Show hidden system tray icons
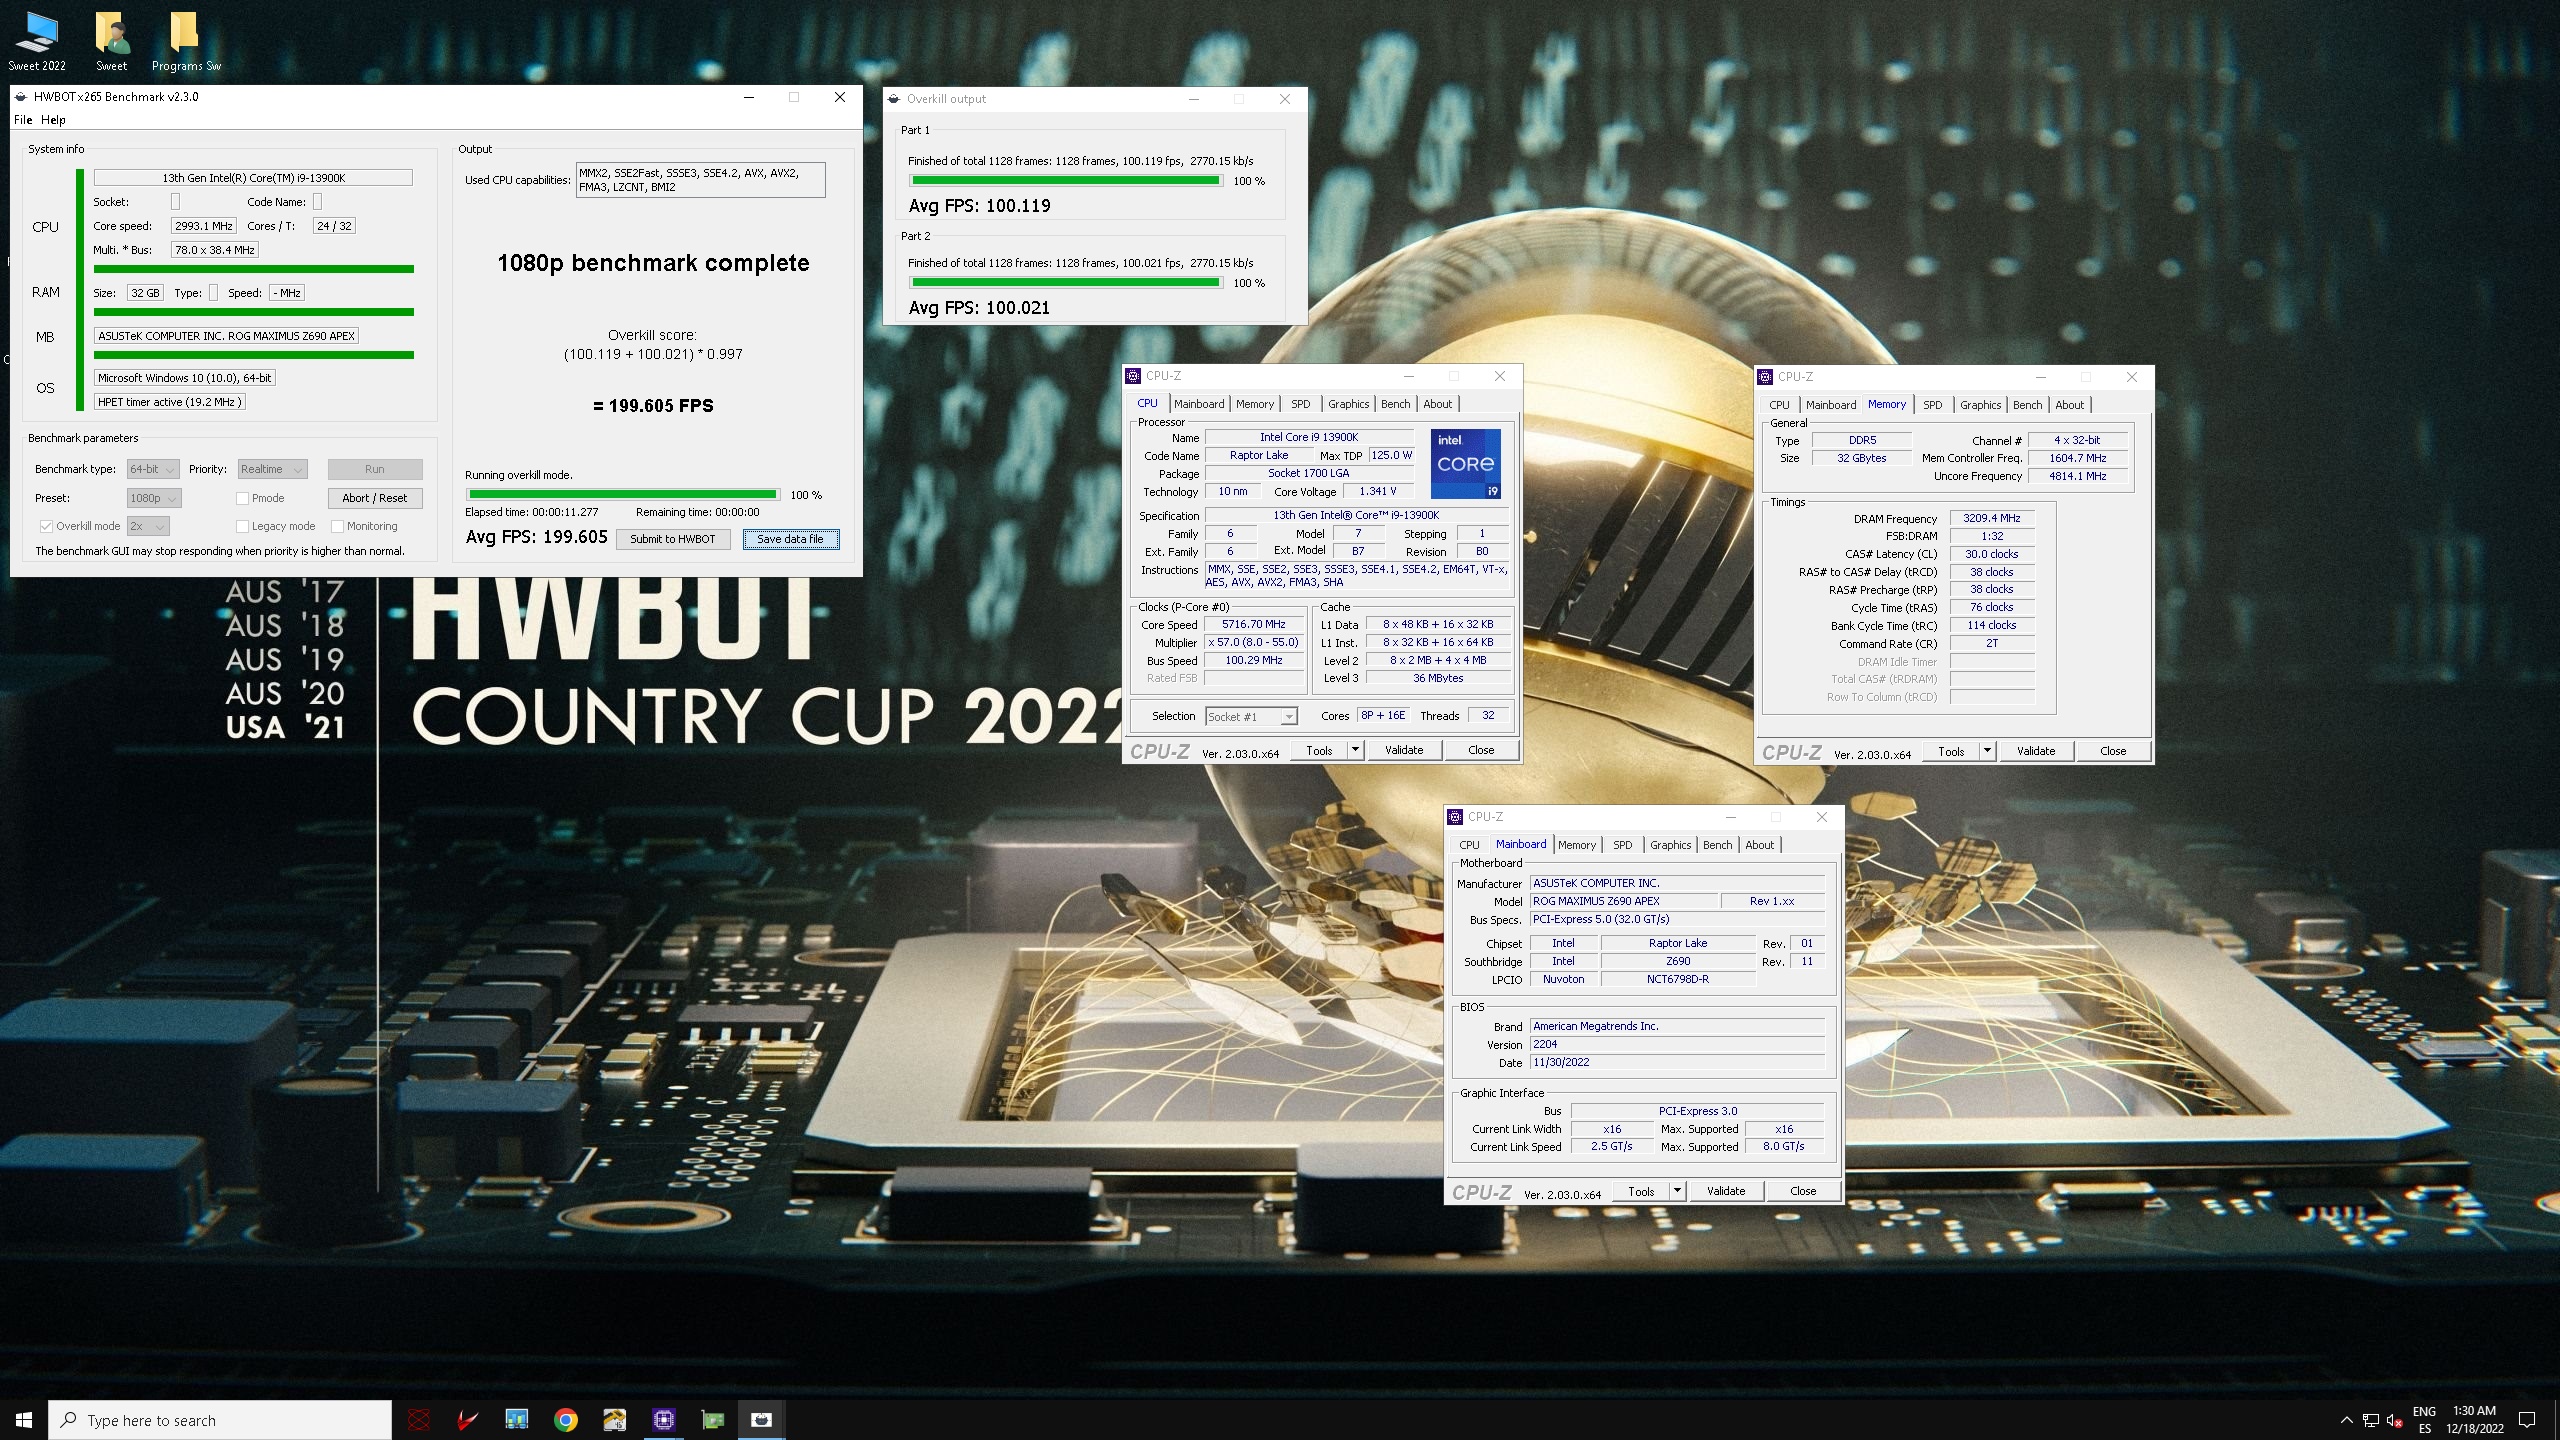The width and height of the screenshot is (2560, 1440). 2346,1420
